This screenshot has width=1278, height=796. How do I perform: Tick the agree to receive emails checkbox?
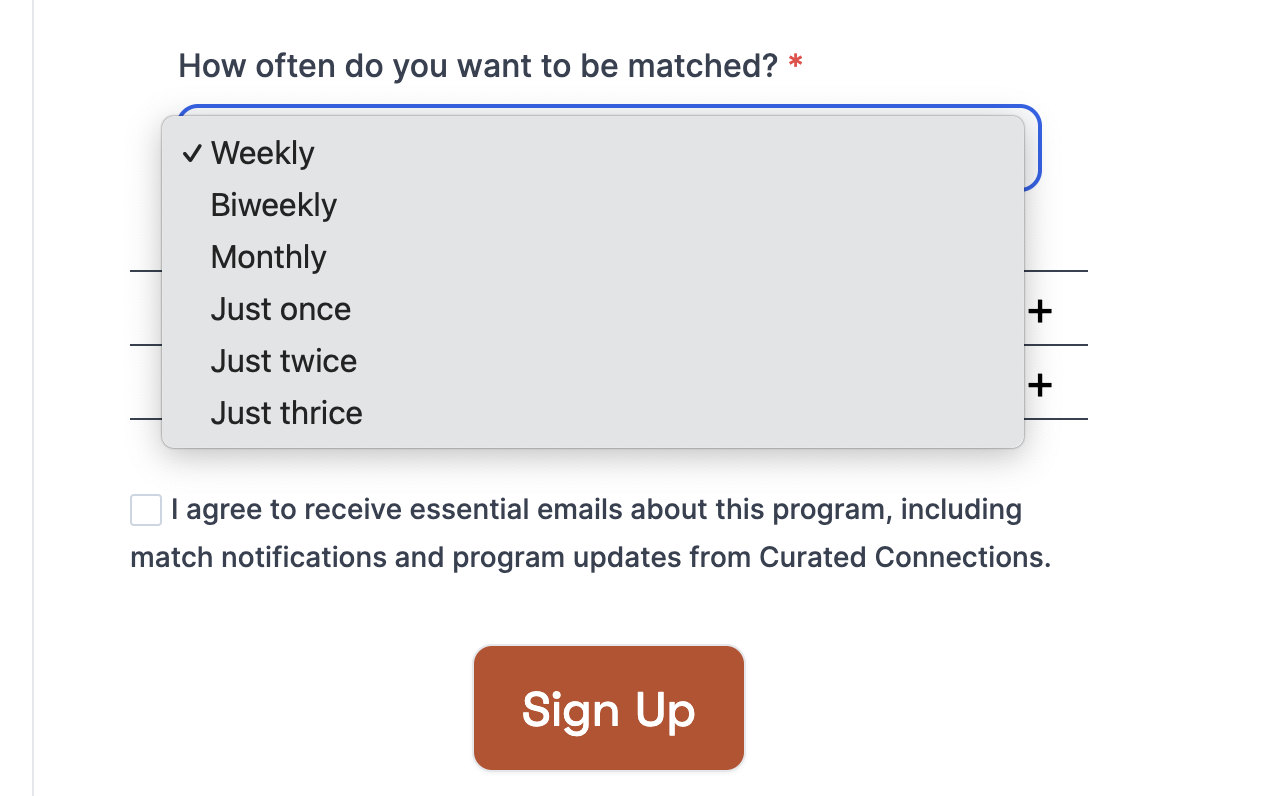(x=146, y=509)
